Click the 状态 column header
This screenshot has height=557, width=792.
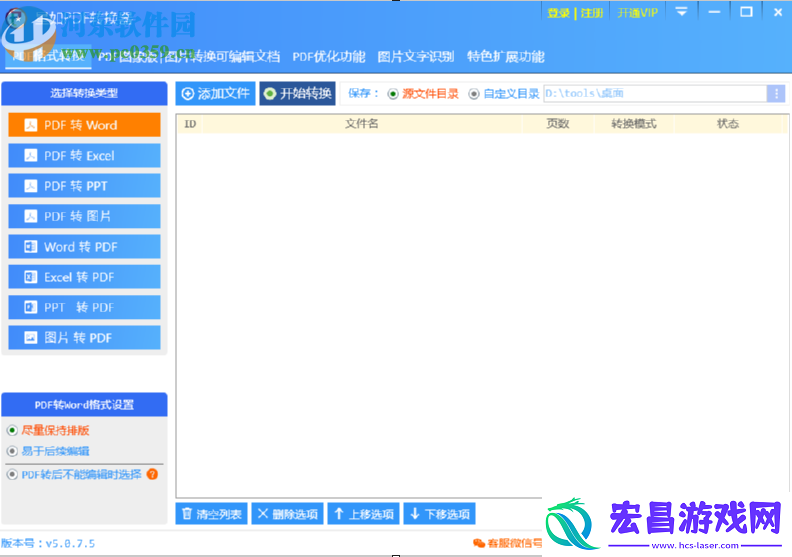(x=728, y=124)
